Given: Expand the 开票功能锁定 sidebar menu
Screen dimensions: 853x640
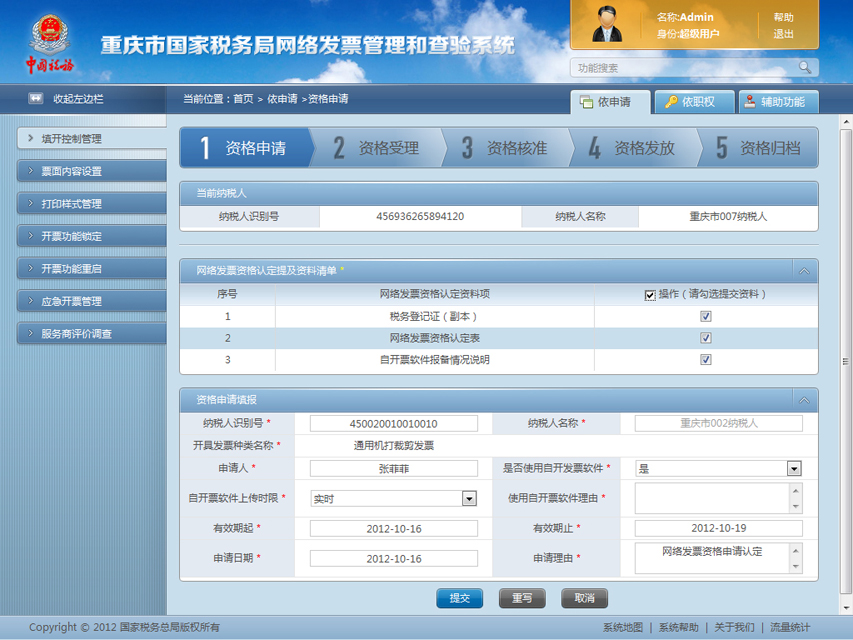Looking at the screenshot, I should coord(92,236).
